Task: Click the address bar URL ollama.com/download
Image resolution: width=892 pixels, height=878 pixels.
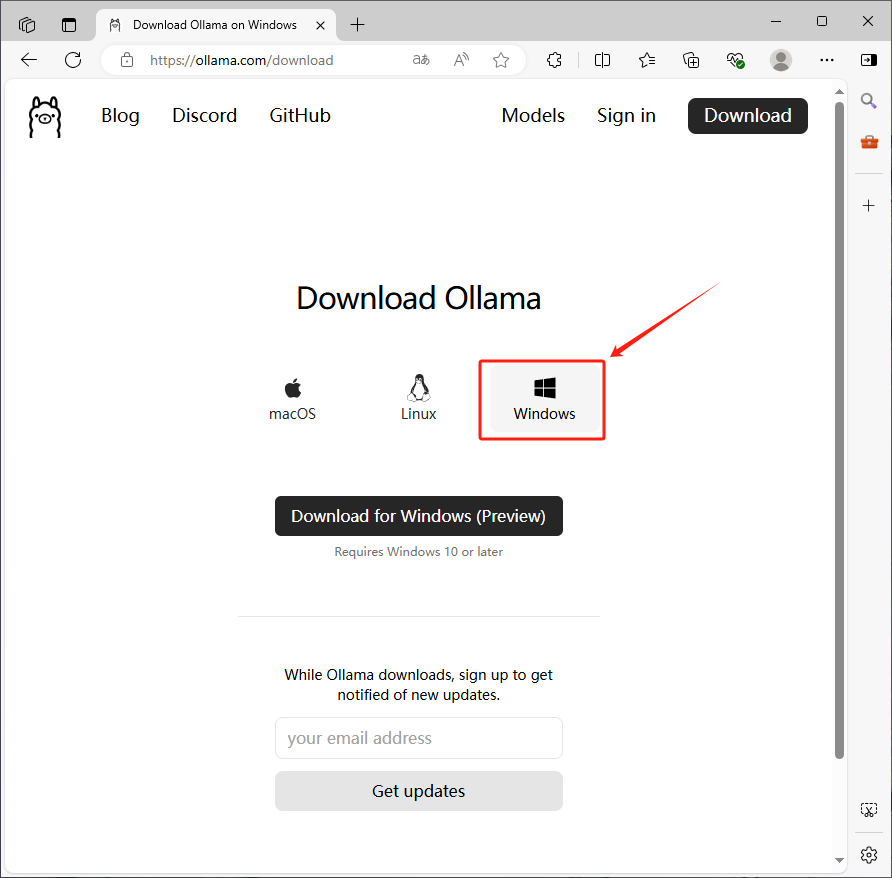Action: pos(242,60)
